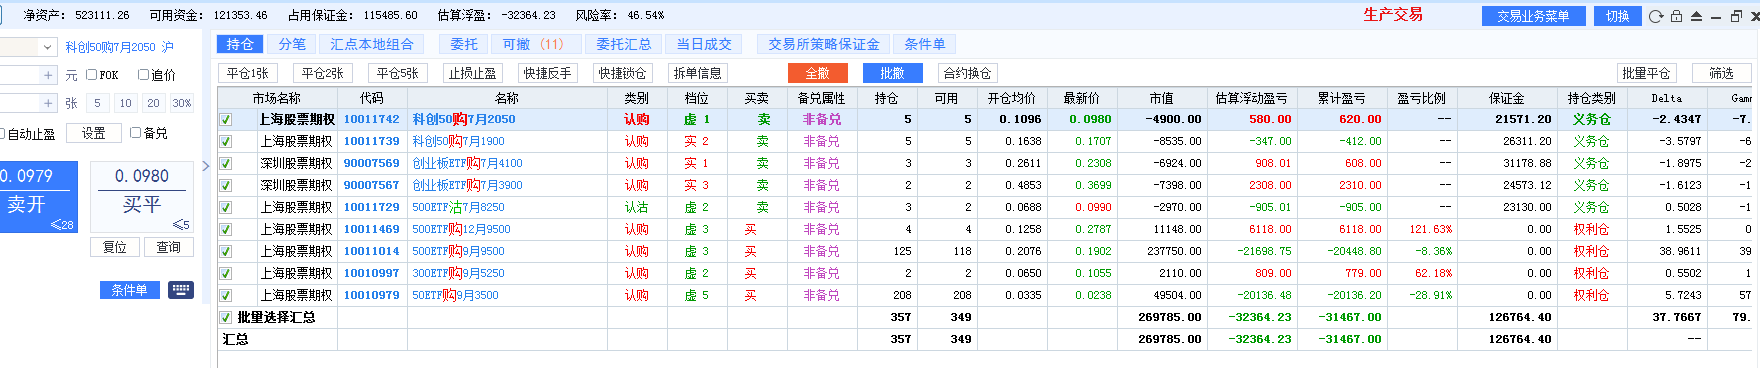This screenshot has width=1760, height=368.
Task: Click the plus stepper next to the 张 quantity field
Action: click(48, 103)
